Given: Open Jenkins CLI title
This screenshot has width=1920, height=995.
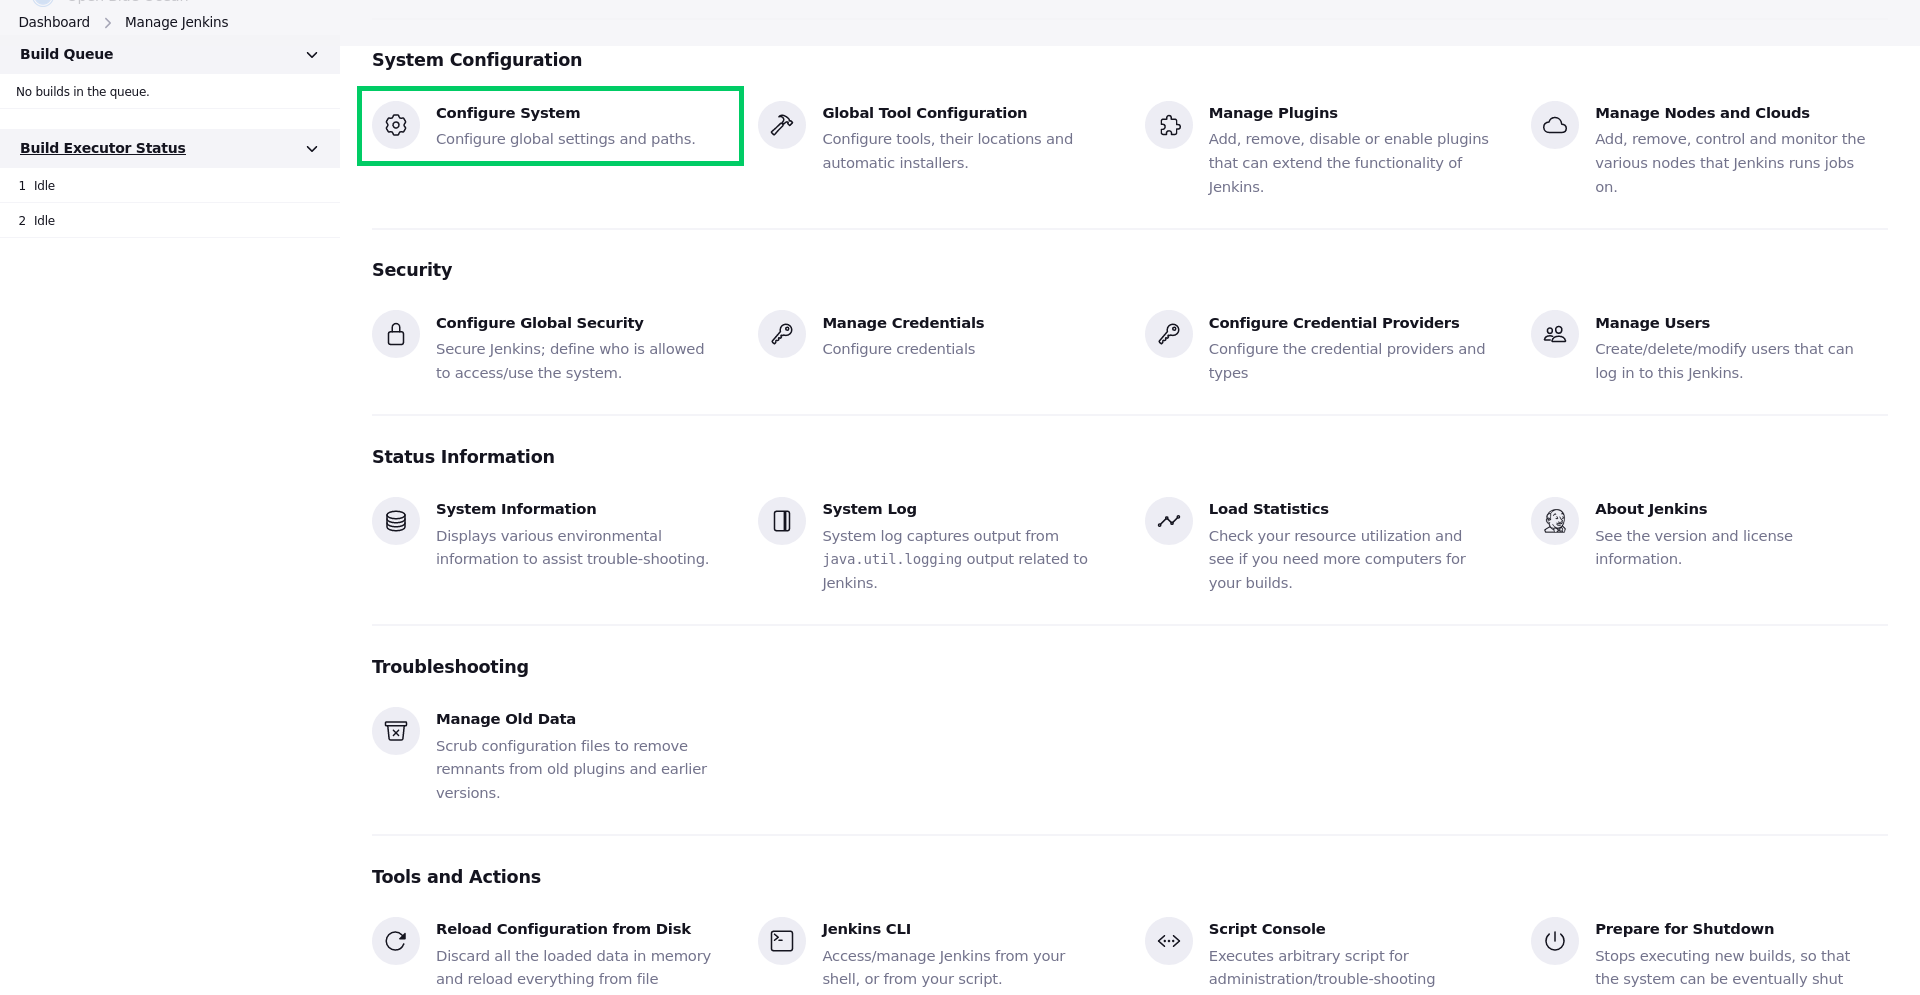Looking at the screenshot, I should [x=866, y=929].
